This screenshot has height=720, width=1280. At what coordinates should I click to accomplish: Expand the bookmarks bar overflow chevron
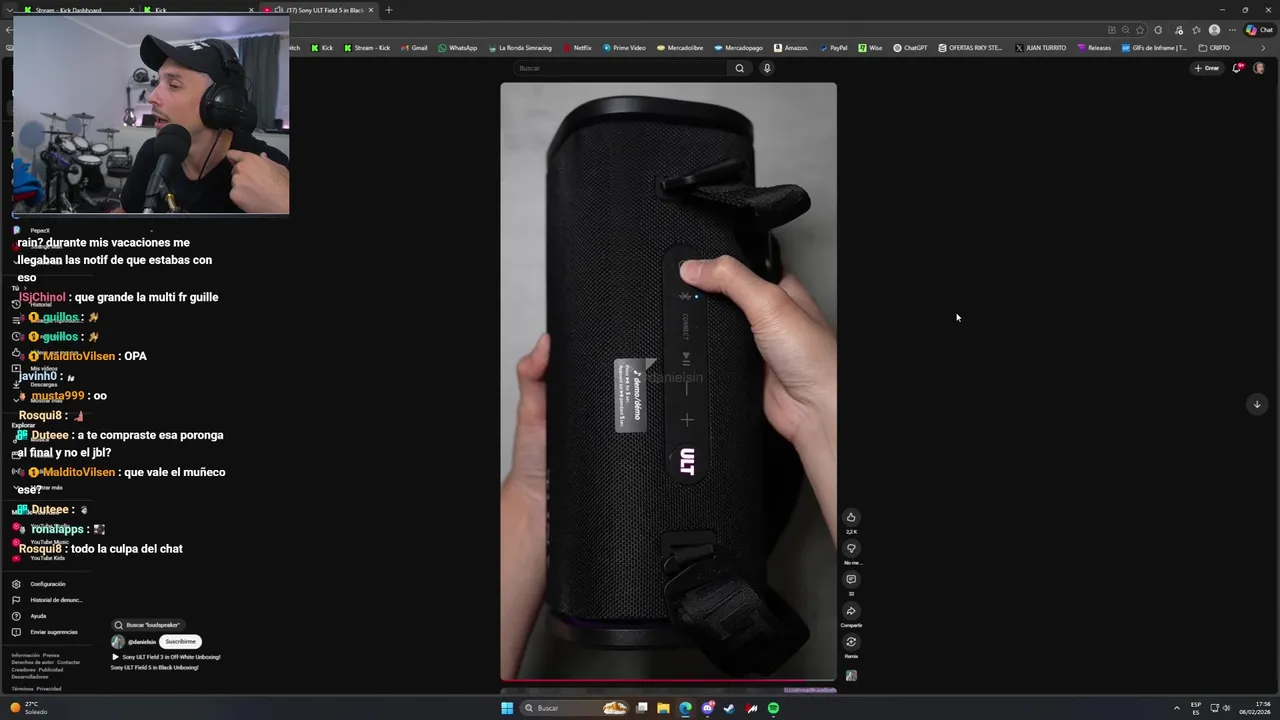click(1262, 48)
